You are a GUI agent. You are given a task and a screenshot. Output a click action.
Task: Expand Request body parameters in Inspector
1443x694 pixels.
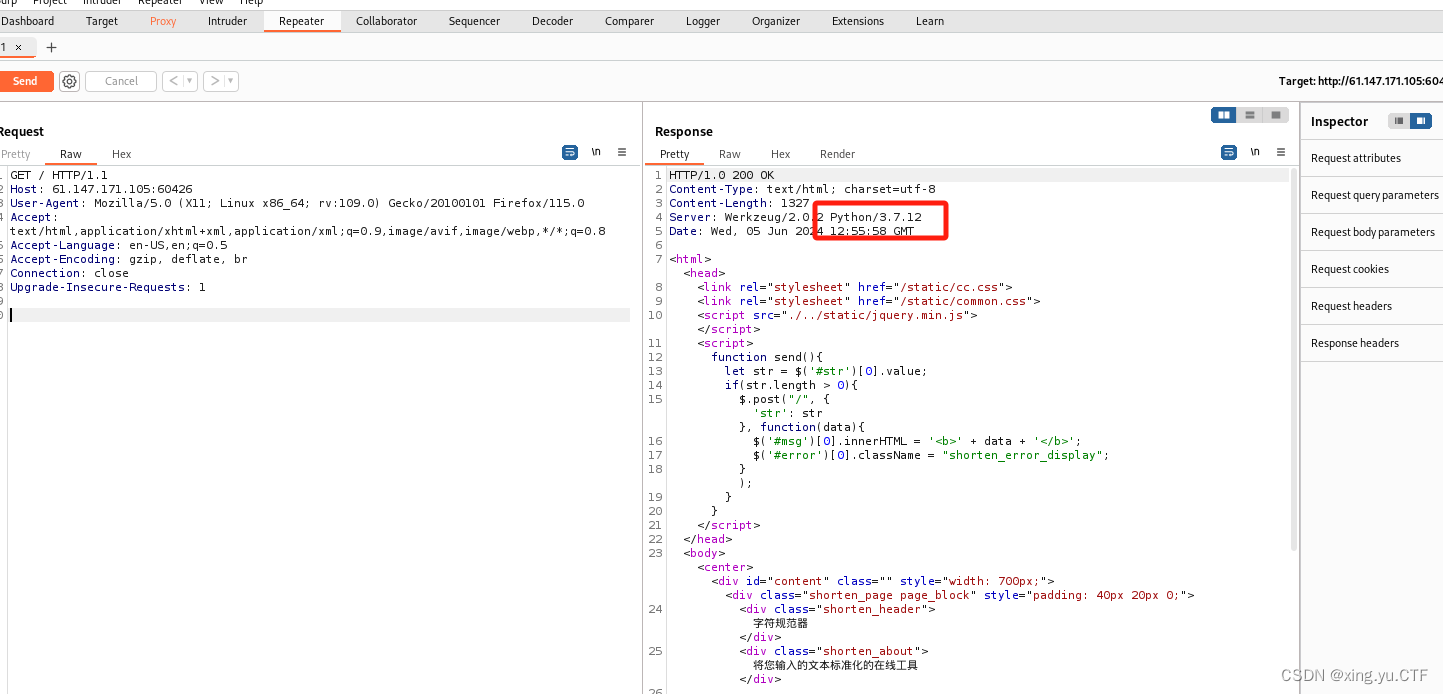(x=1371, y=232)
